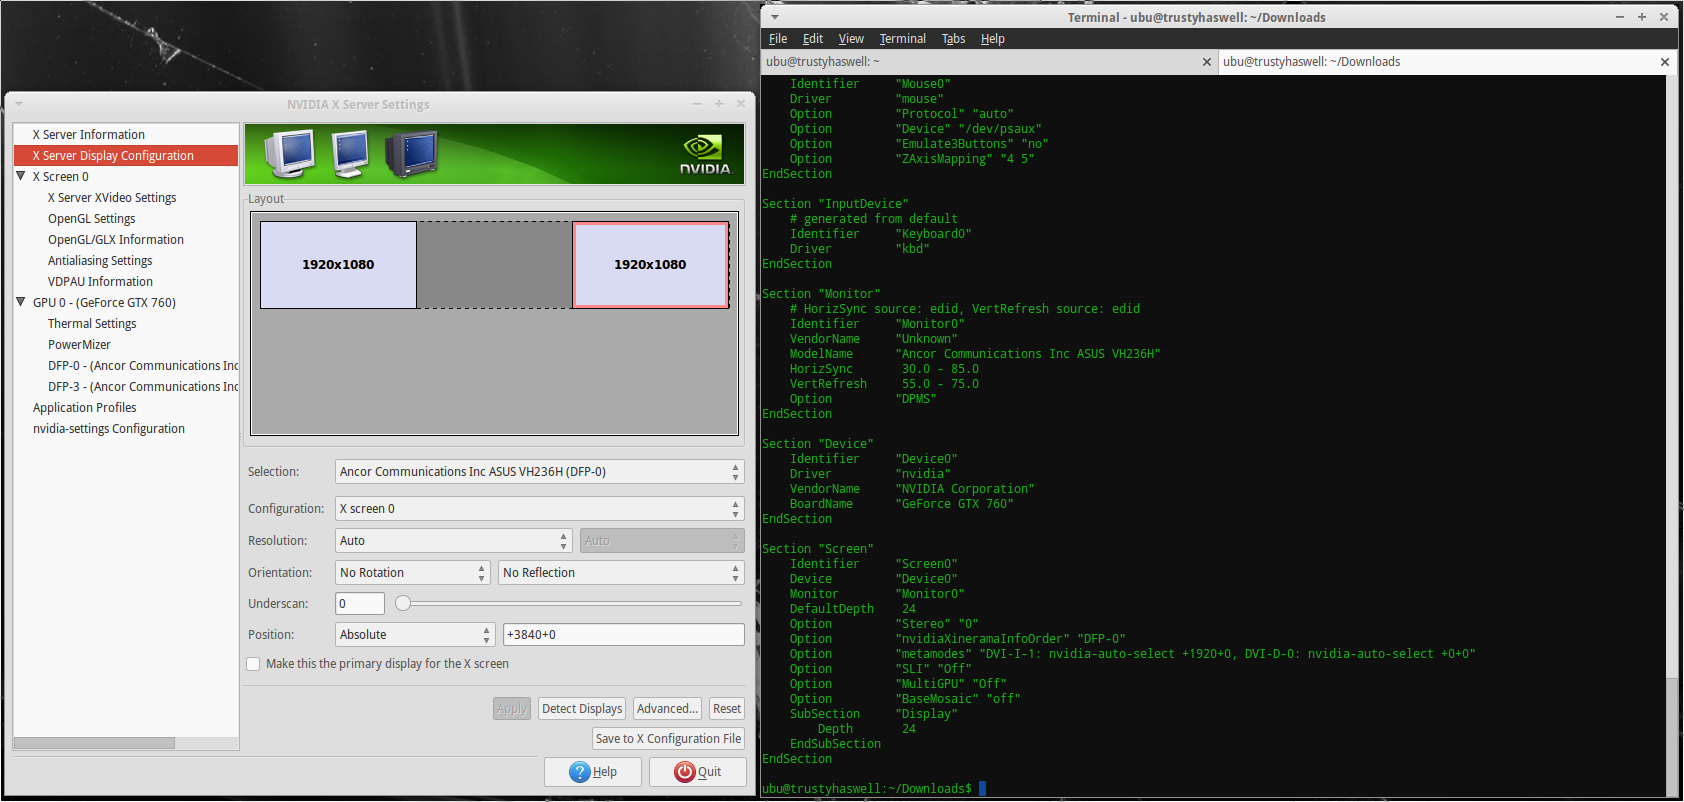Click the 'Section "Monitor"' line in terminal
The height and width of the screenshot is (802, 1684).
tap(821, 294)
